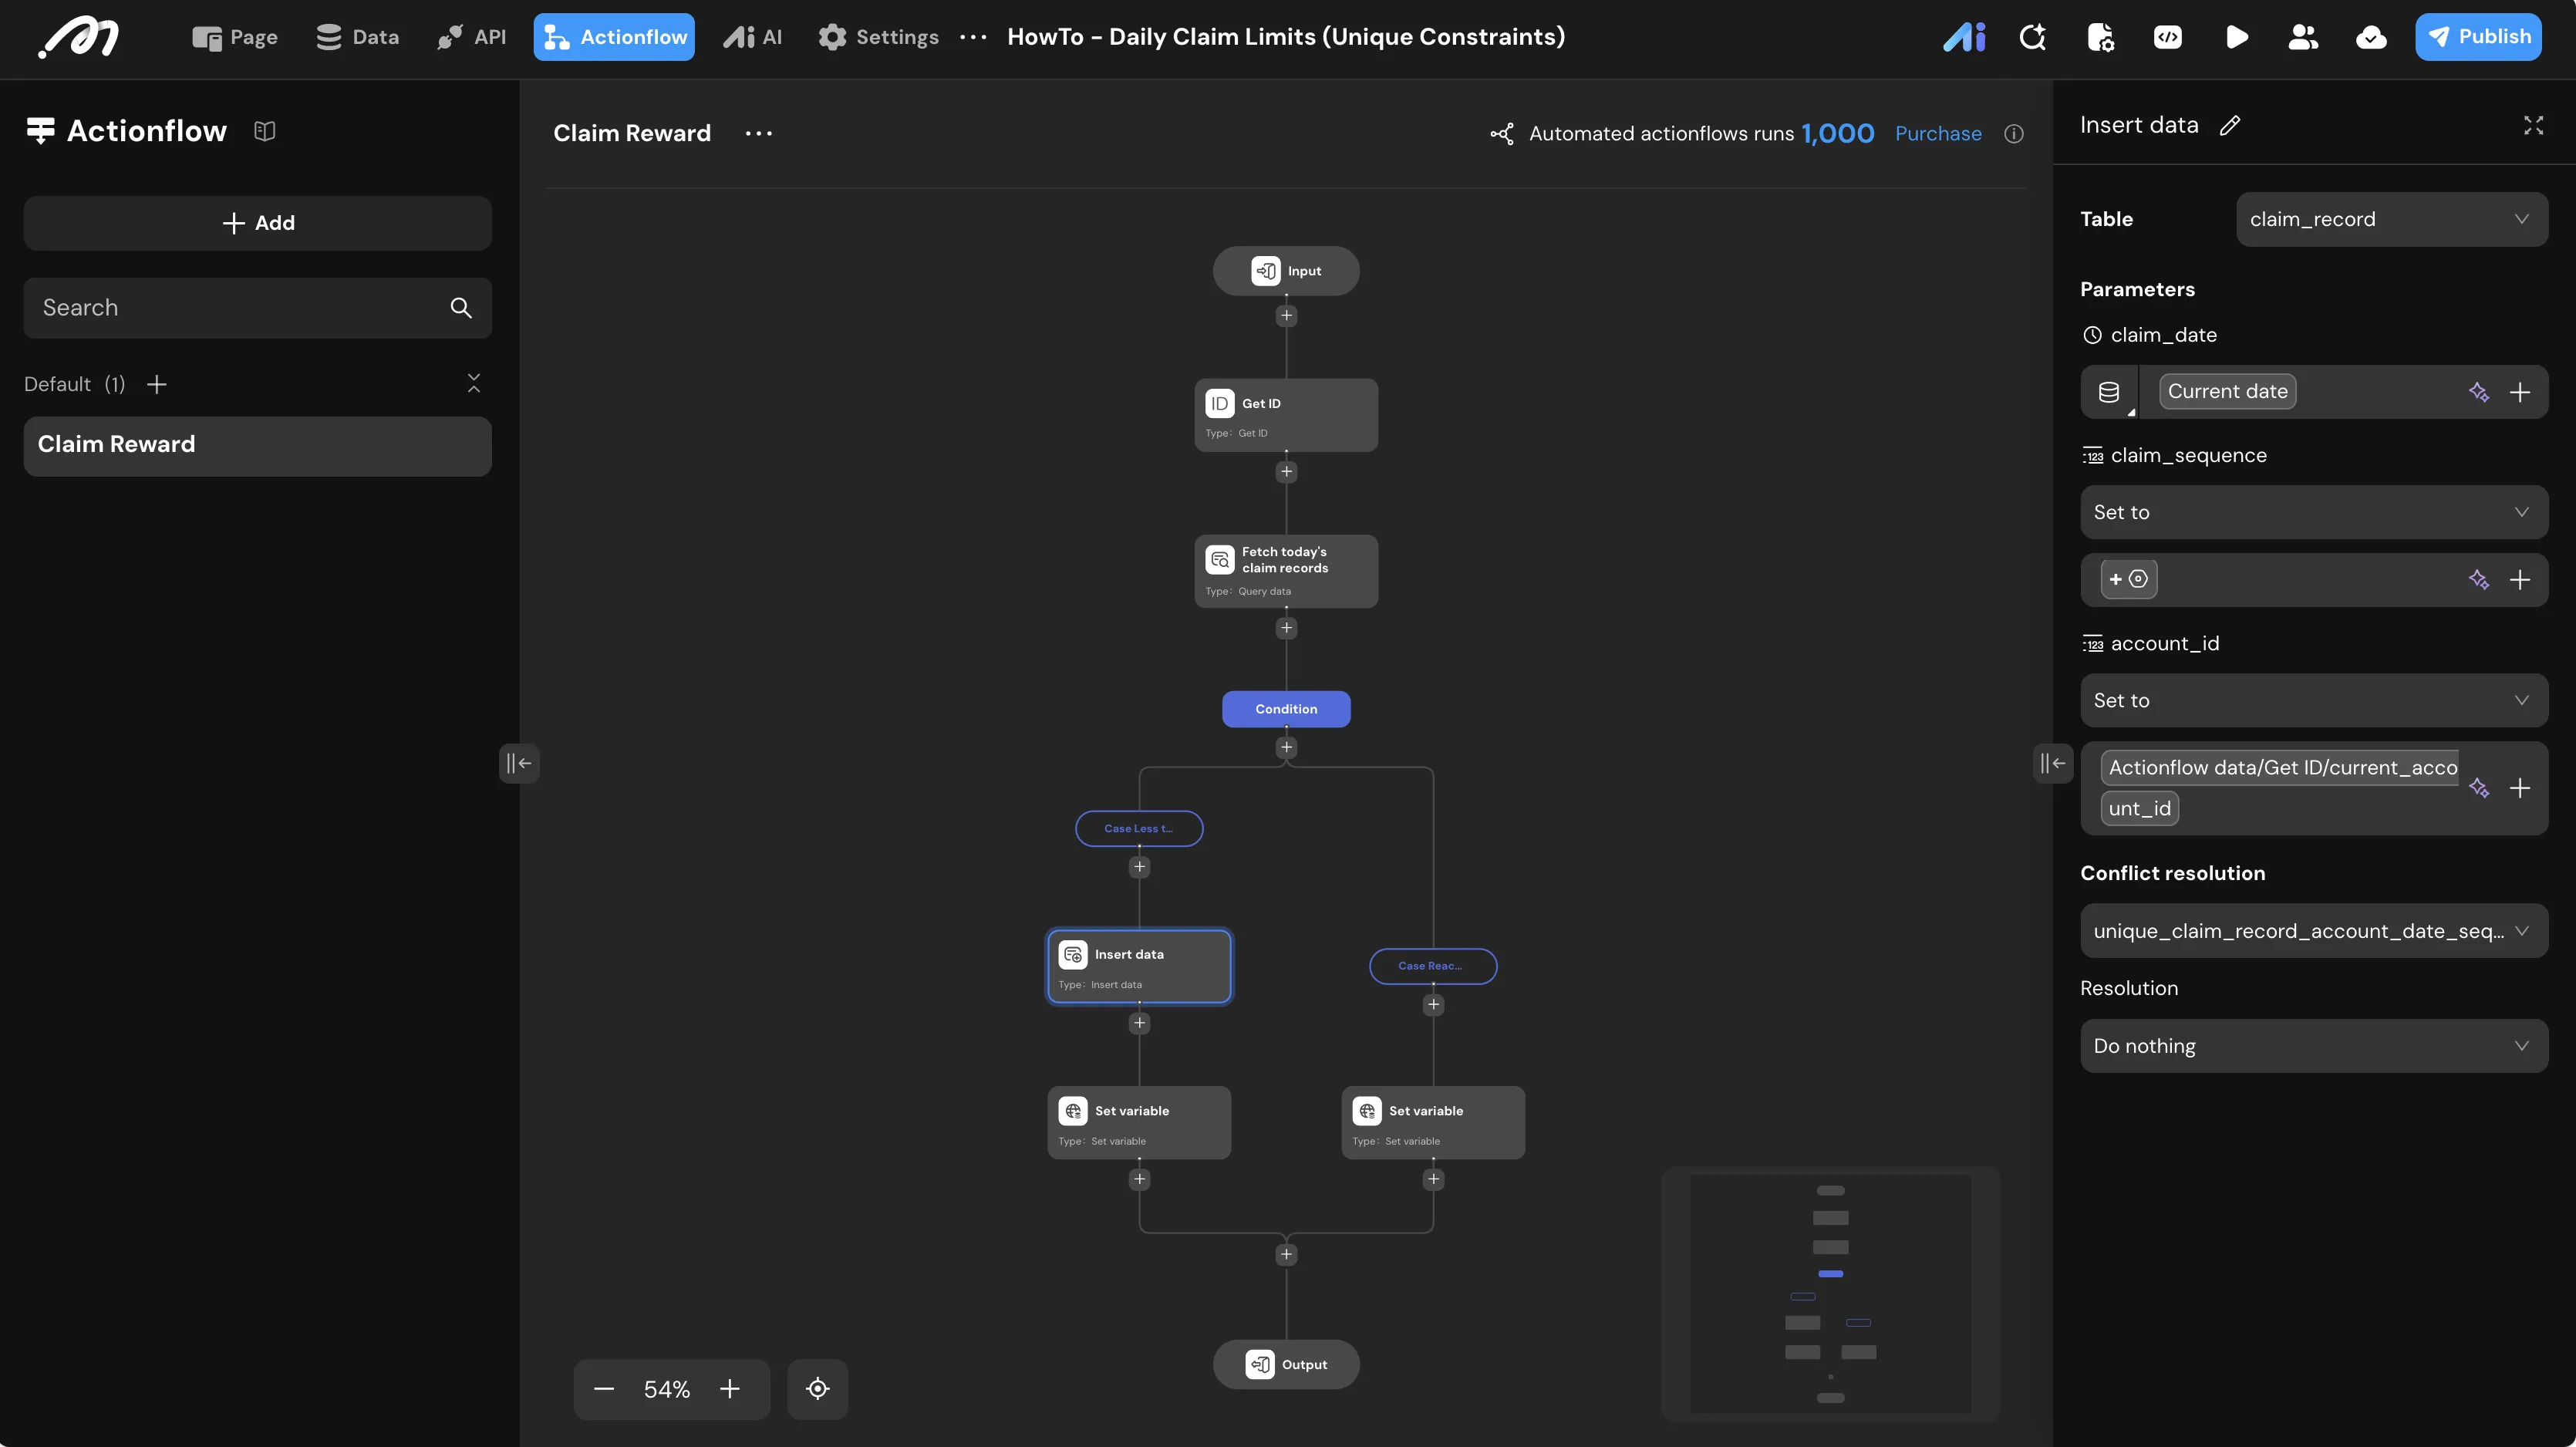Open the Table claim_record dropdown

click(x=2391, y=219)
